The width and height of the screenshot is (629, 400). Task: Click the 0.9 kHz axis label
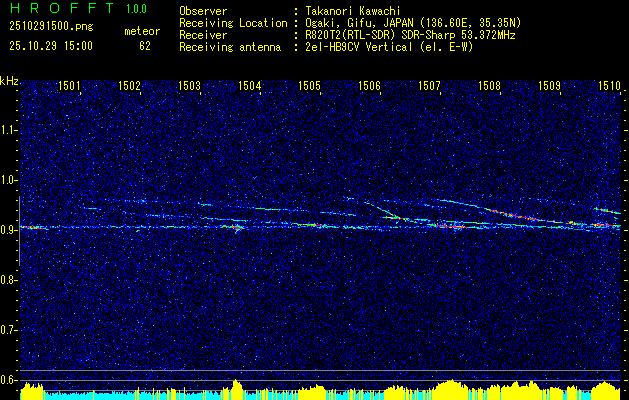click(x=8, y=230)
